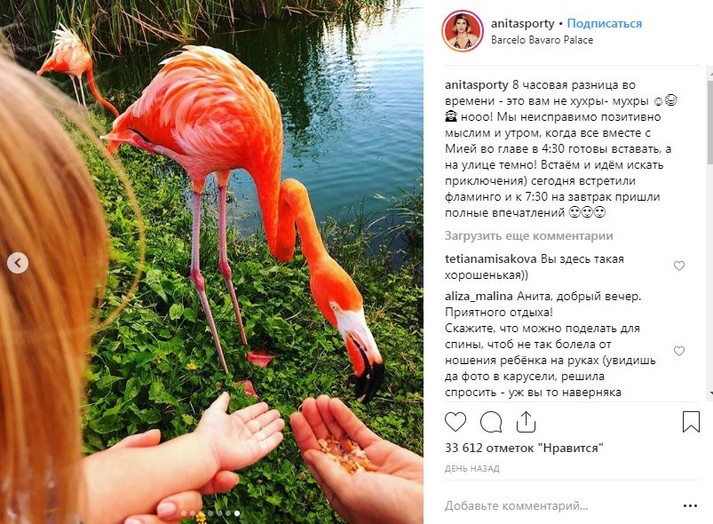Open the ДЕНЬ НАЗАД post timestamp
This screenshot has width=713, height=524.
[472, 469]
